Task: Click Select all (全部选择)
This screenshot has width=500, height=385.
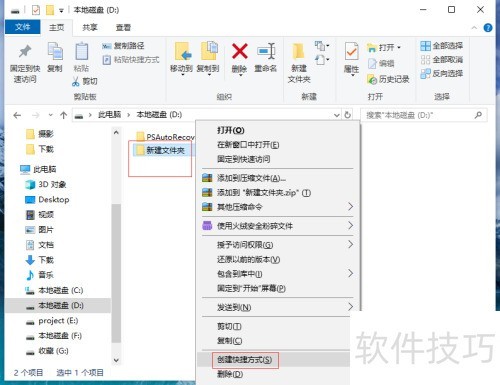Action: pyautogui.click(x=442, y=46)
